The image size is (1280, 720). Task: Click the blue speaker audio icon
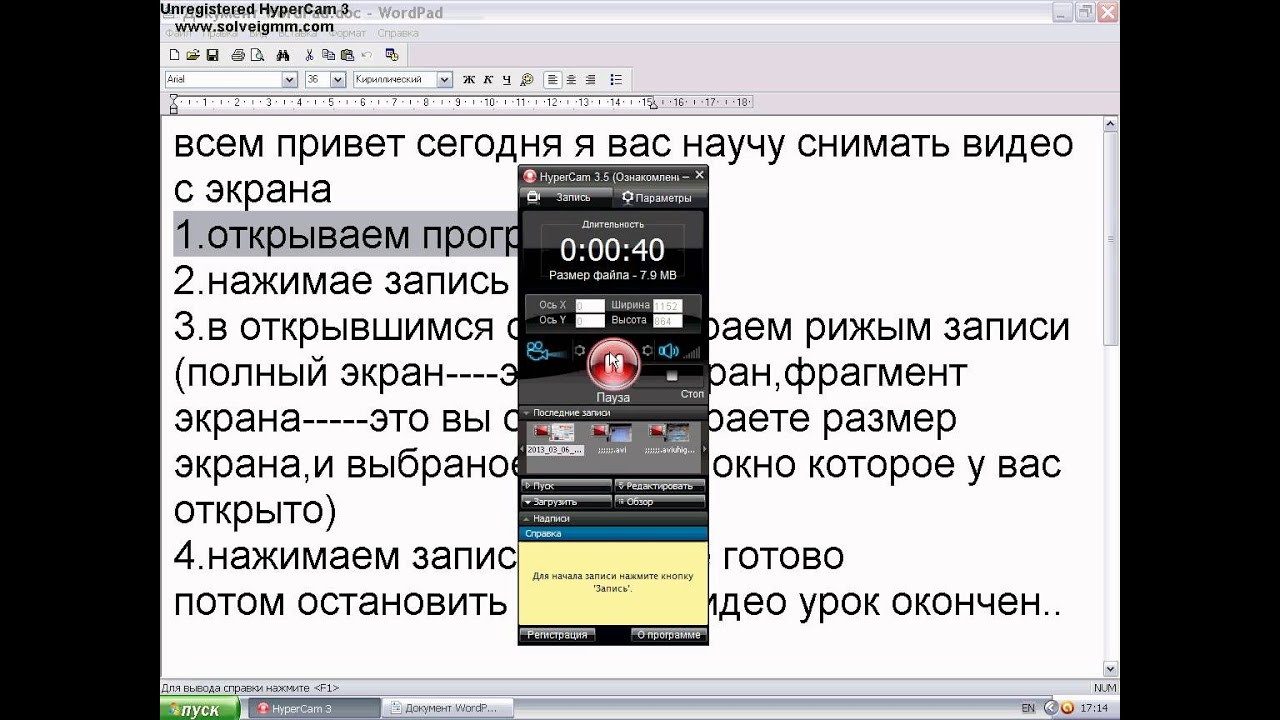click(x=668, y=351)
